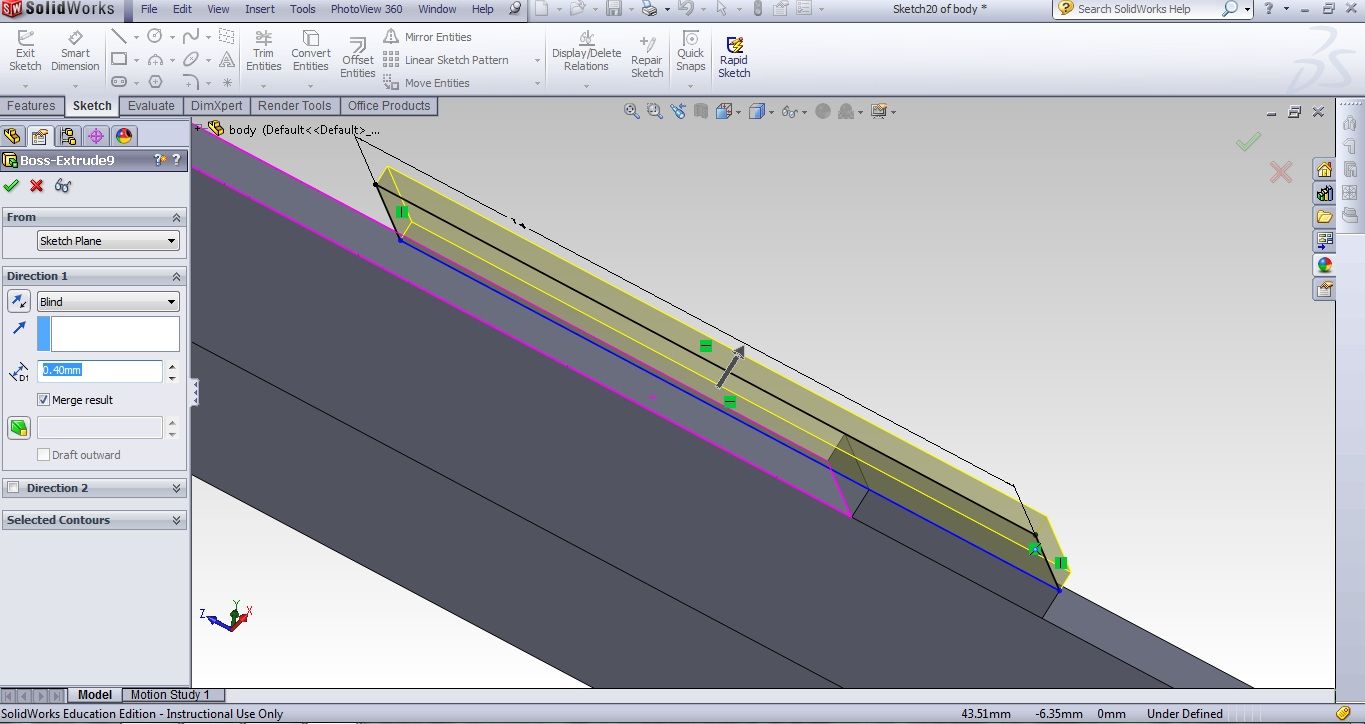Open the Blind end condition dropdown

[108, 302]
